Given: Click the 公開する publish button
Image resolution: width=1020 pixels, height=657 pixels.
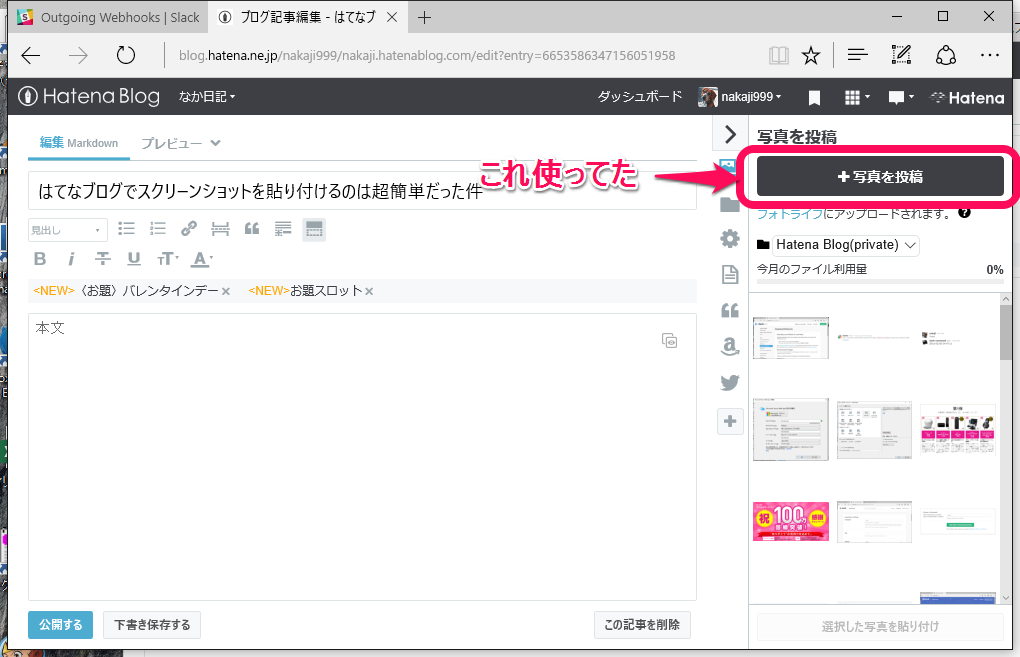Looking at the screenshot, I should pyautogui.click(x=60, y=624).
